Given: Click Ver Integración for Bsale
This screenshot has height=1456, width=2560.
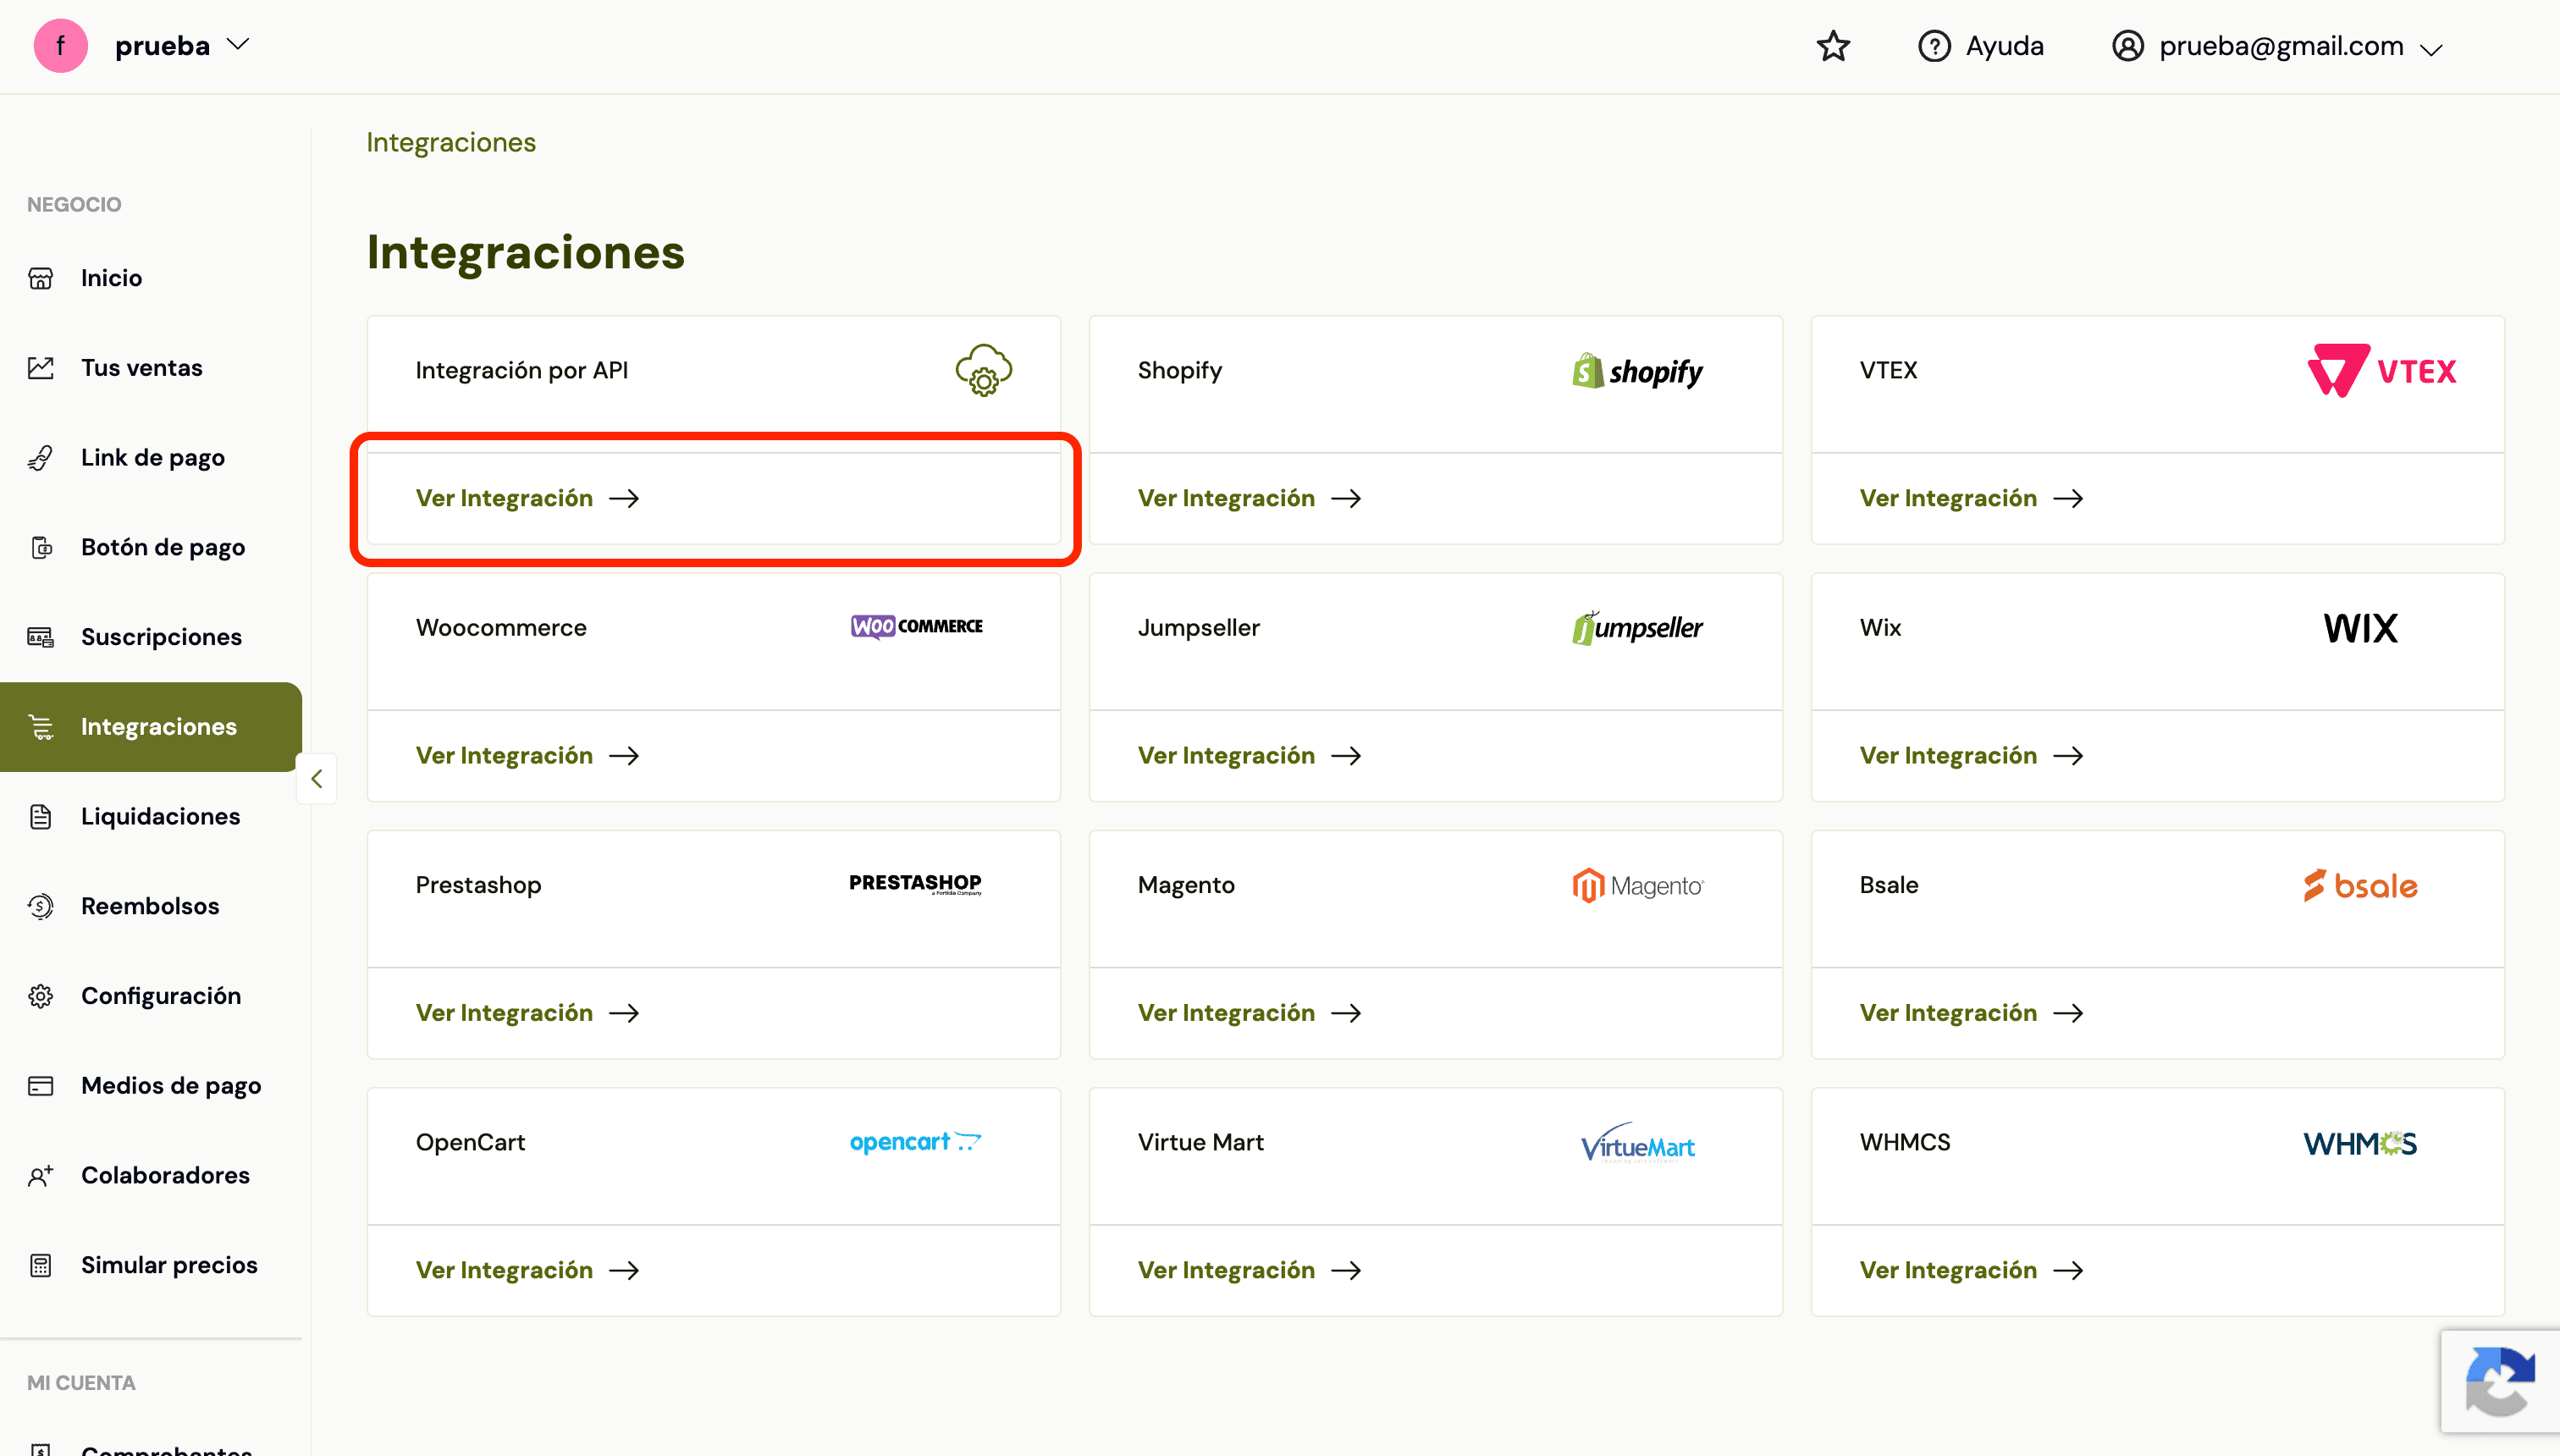Looking at the screenshot, I should click(1971, 1013).
